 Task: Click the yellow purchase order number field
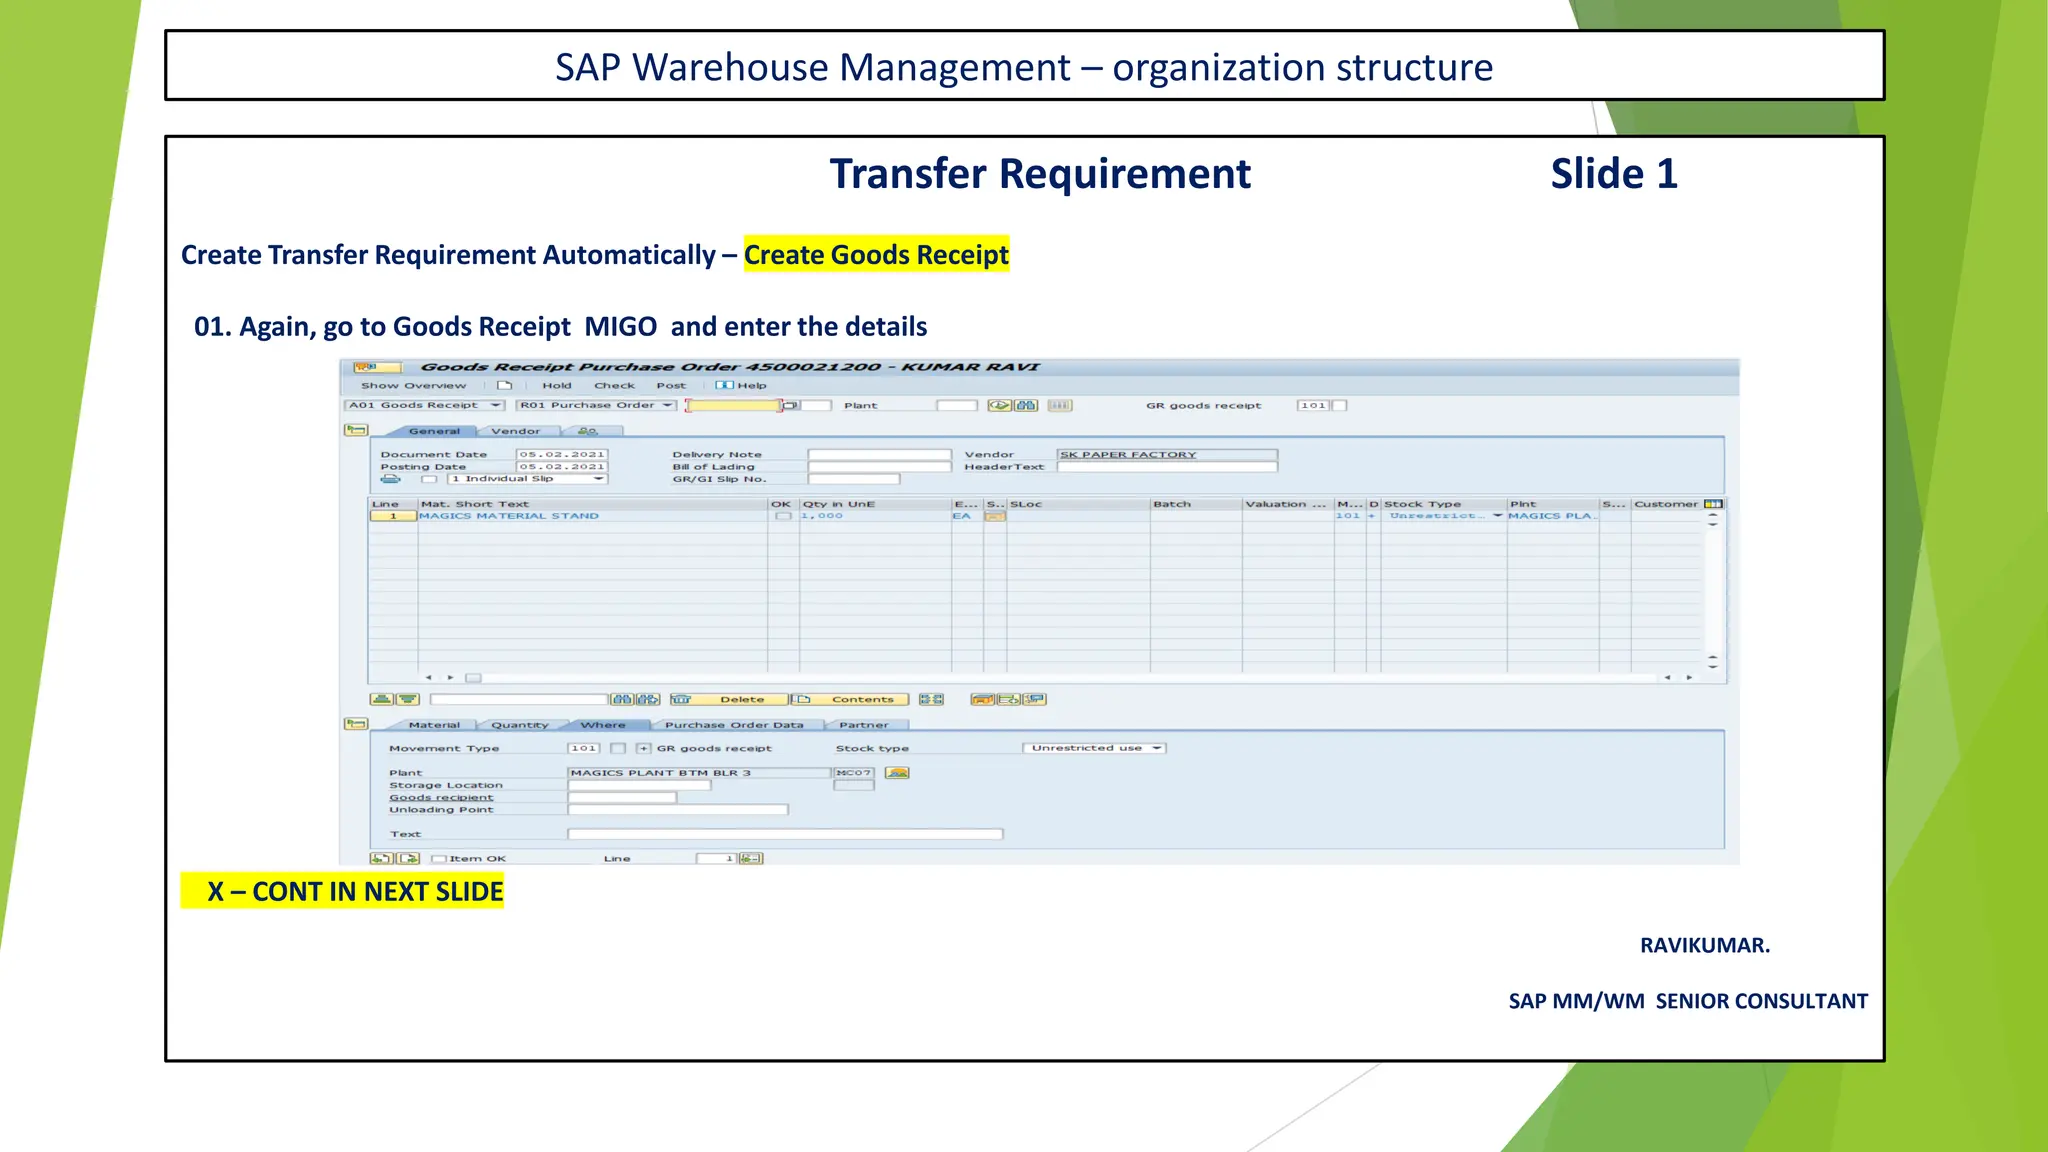[x=734, y=405]
